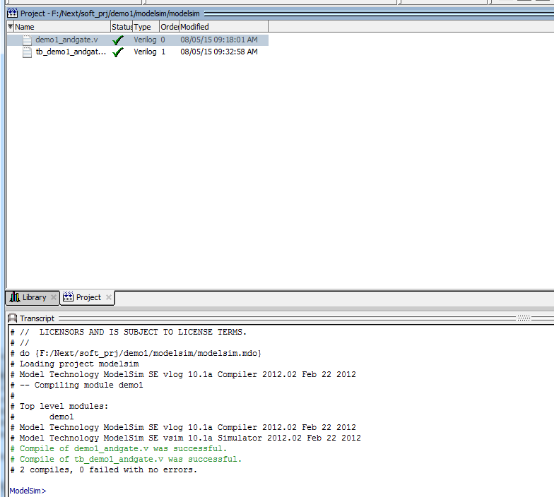This screenshot has height=498, width=554.
Task: Click the Transcript pane grip handle
Action: click(x=524, y=318)
